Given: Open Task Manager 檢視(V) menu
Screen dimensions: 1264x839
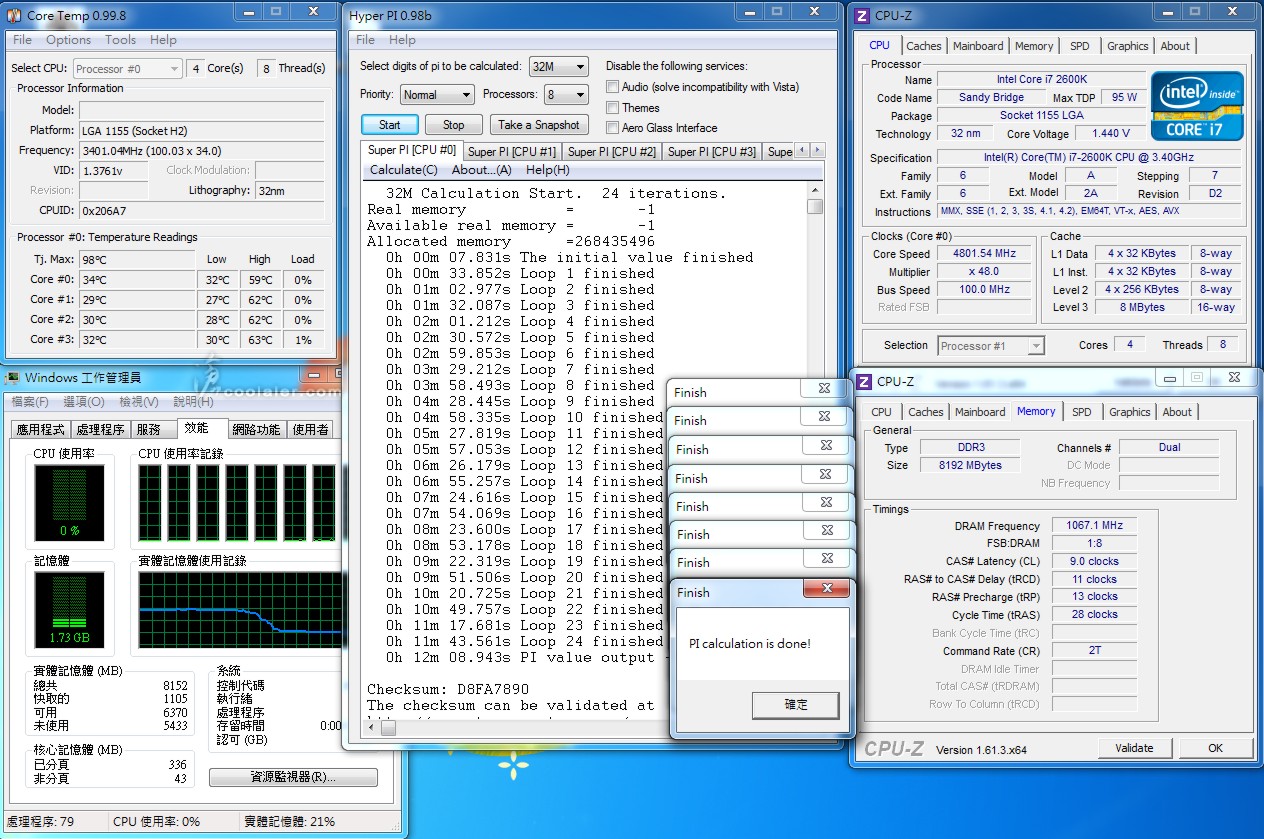Looking at the screenshot, I should tap(138, 402).
